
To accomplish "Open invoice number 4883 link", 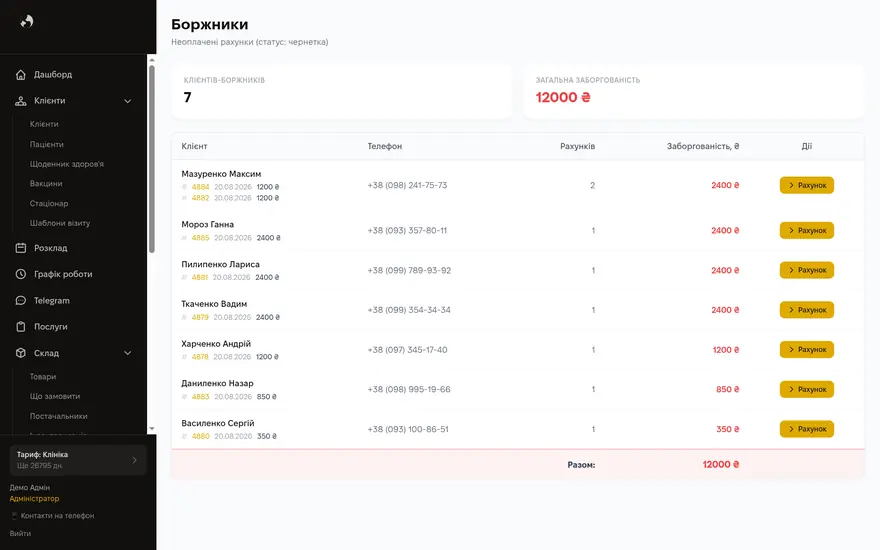I will click(x=200, y=397).
